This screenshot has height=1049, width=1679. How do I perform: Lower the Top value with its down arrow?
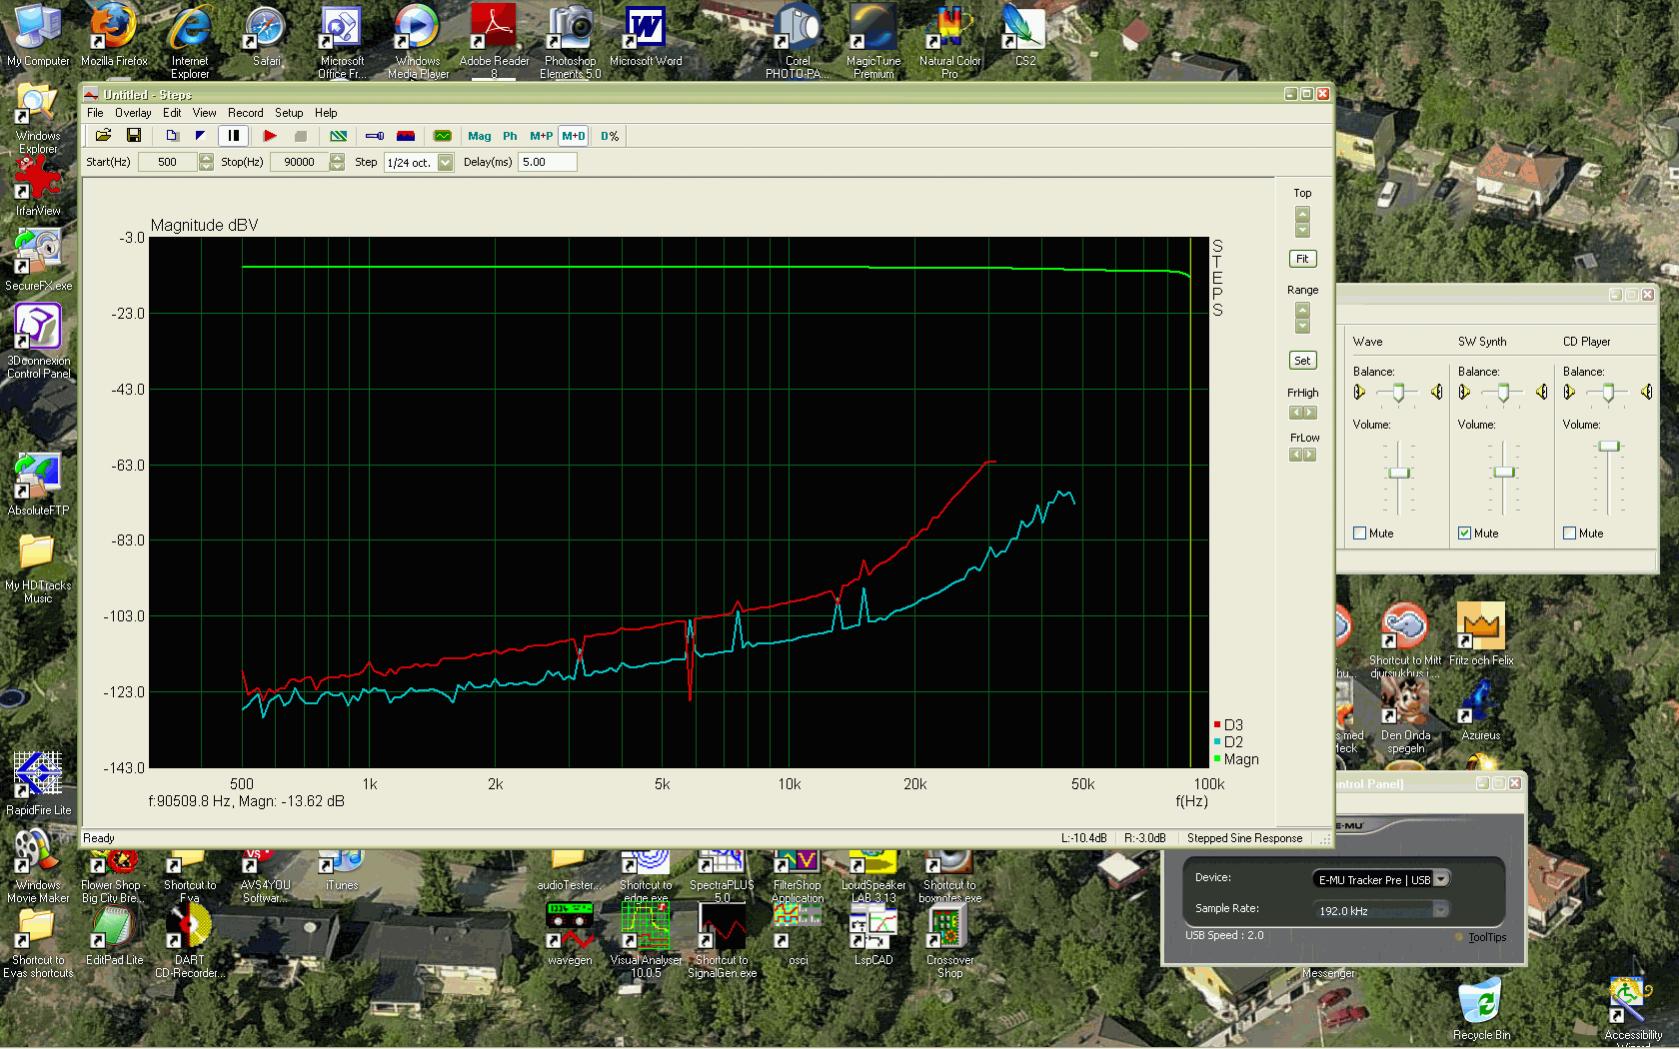(x=1302, y=229)
